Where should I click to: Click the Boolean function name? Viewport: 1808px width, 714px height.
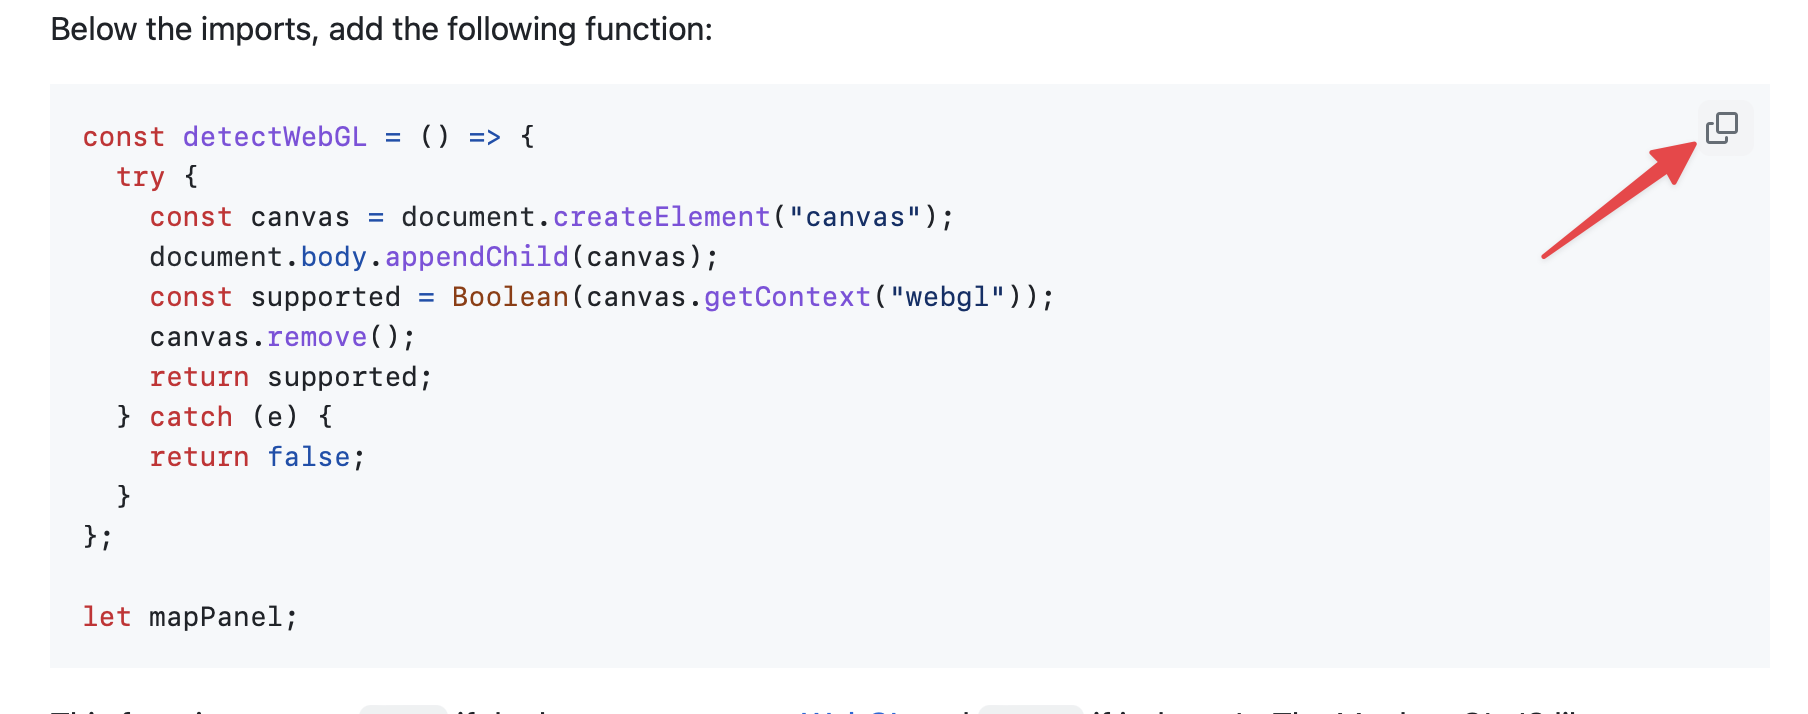click(510, 297)
